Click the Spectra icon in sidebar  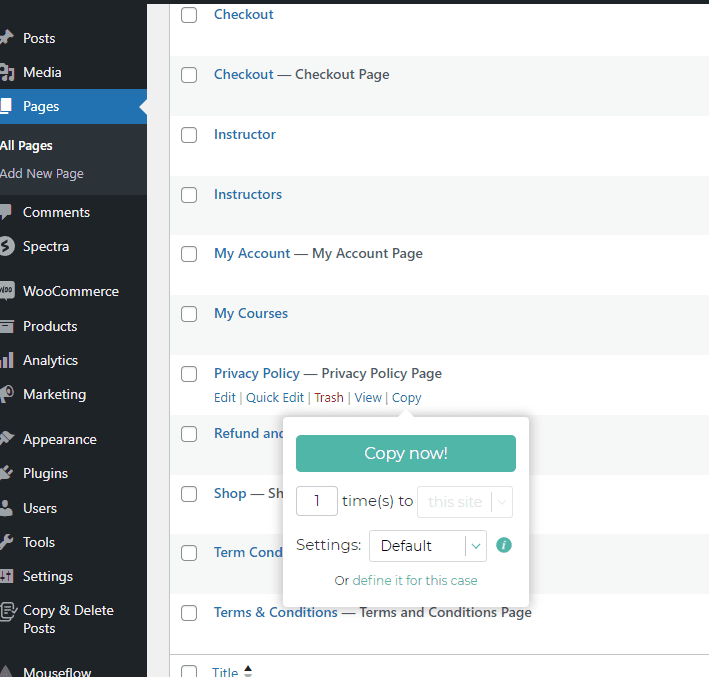[6, 246]
